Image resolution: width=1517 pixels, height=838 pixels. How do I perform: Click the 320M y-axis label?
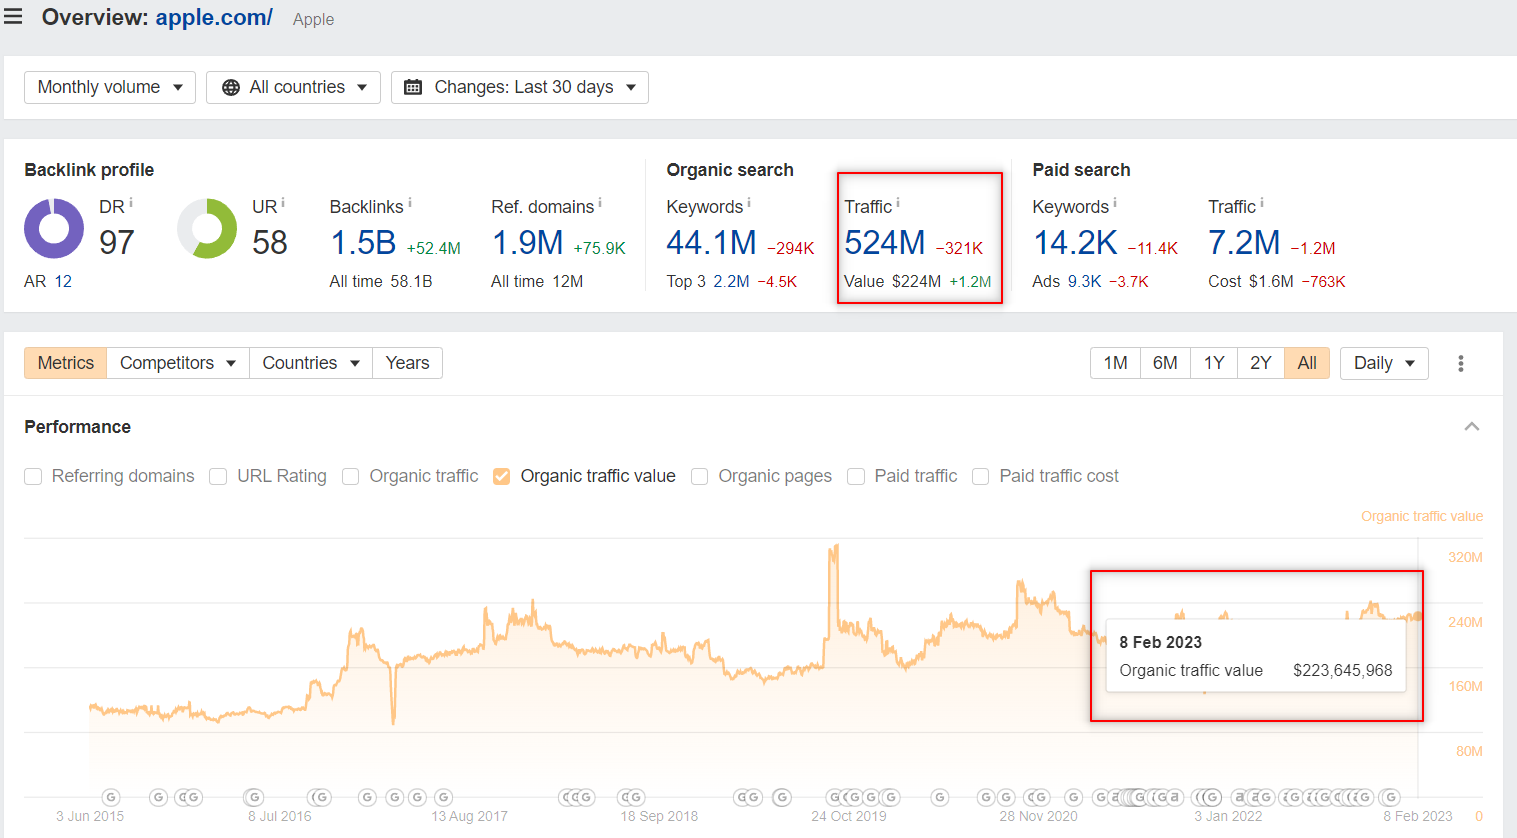[x=1465, y=558]
